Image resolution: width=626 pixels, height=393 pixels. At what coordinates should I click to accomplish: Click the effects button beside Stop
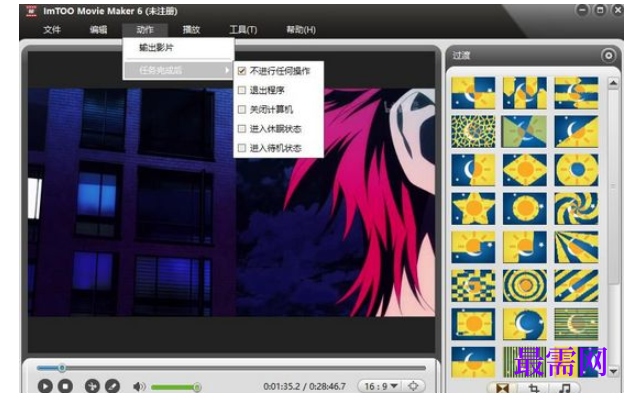click(92, 386)
